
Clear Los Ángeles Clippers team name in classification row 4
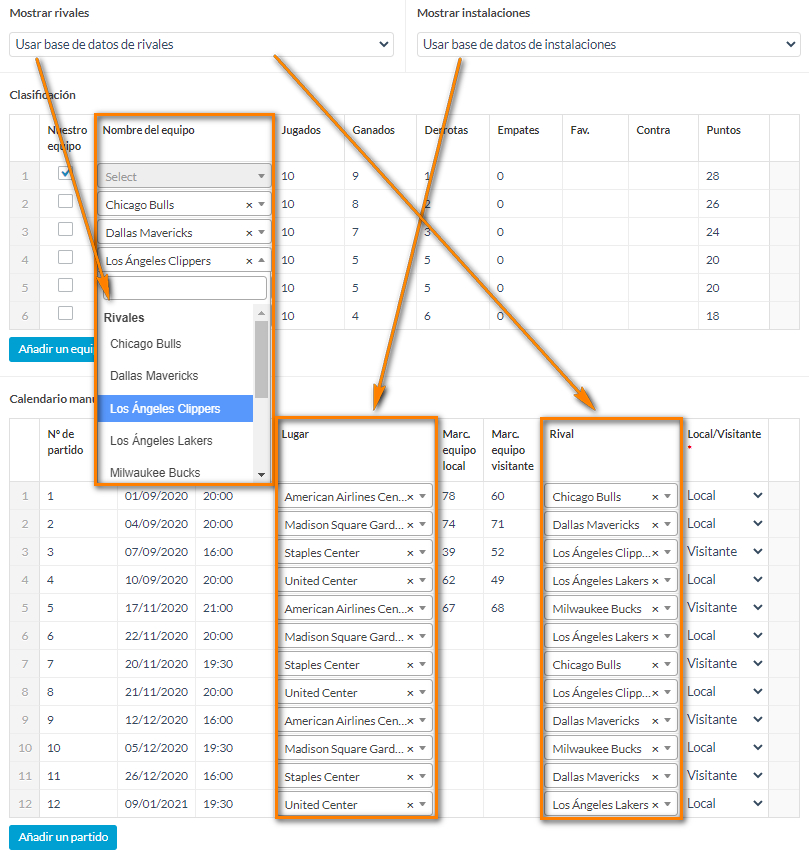click(249, 261)
